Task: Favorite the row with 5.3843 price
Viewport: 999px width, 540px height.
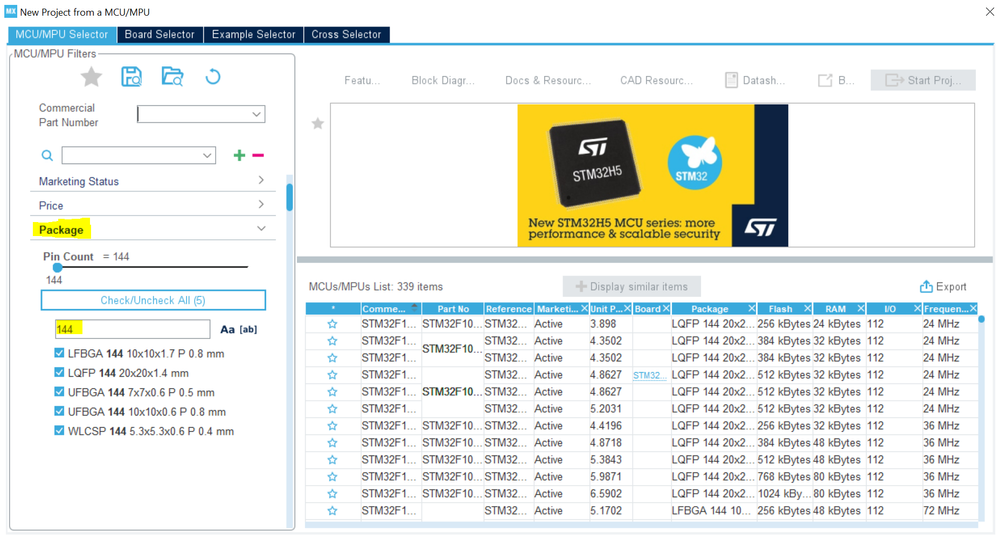Action: click(332, 460)
